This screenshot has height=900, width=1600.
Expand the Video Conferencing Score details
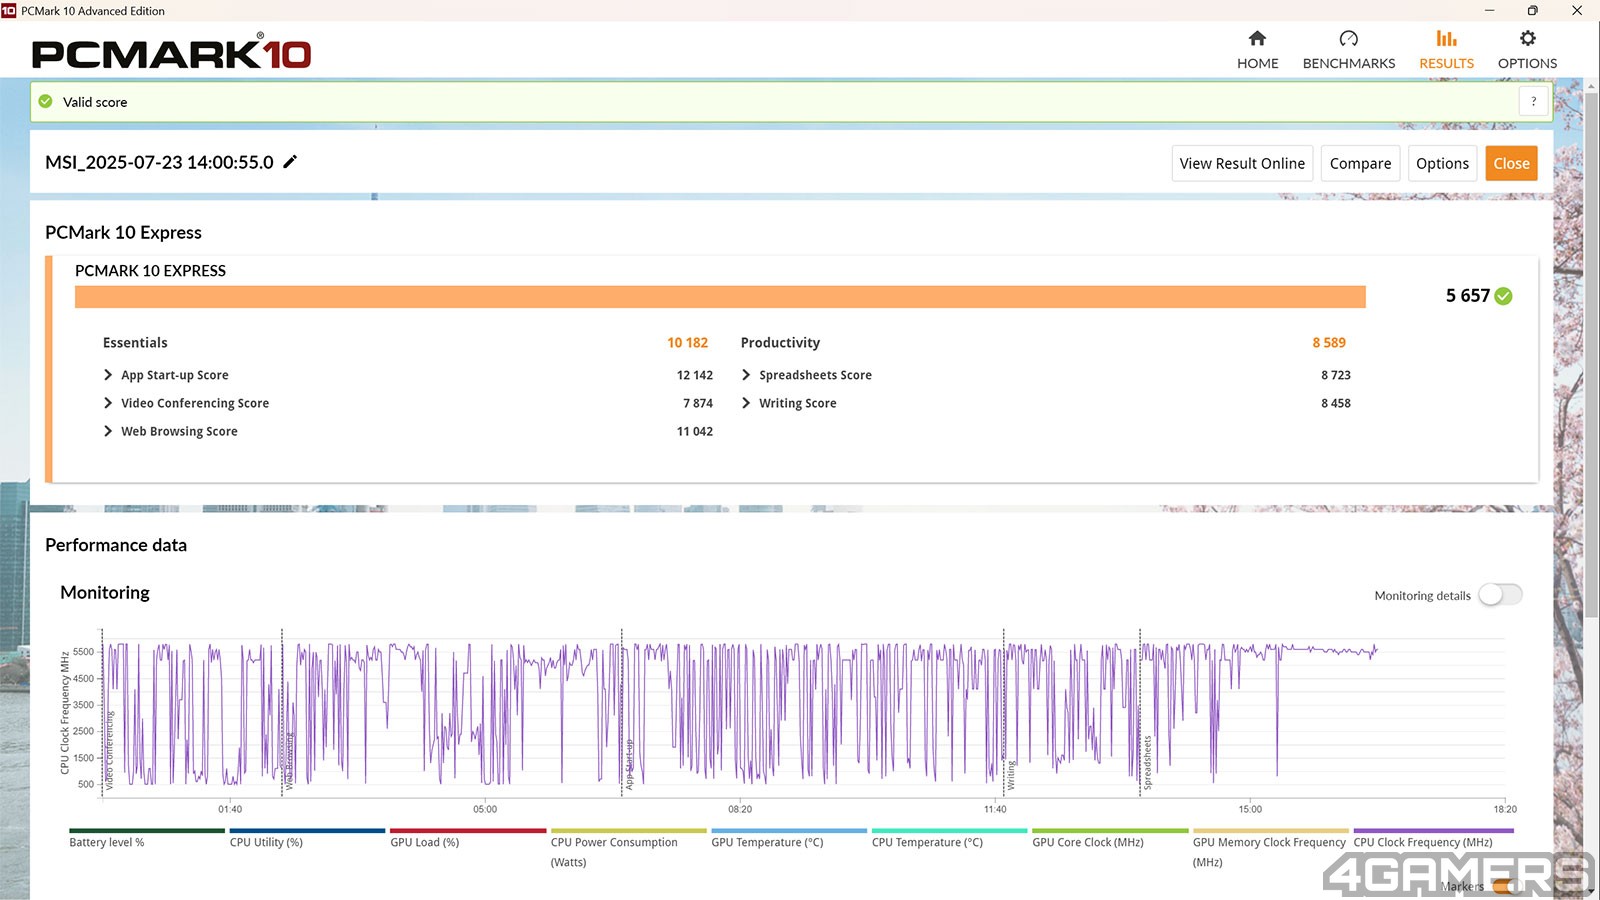tap(108, 403)
